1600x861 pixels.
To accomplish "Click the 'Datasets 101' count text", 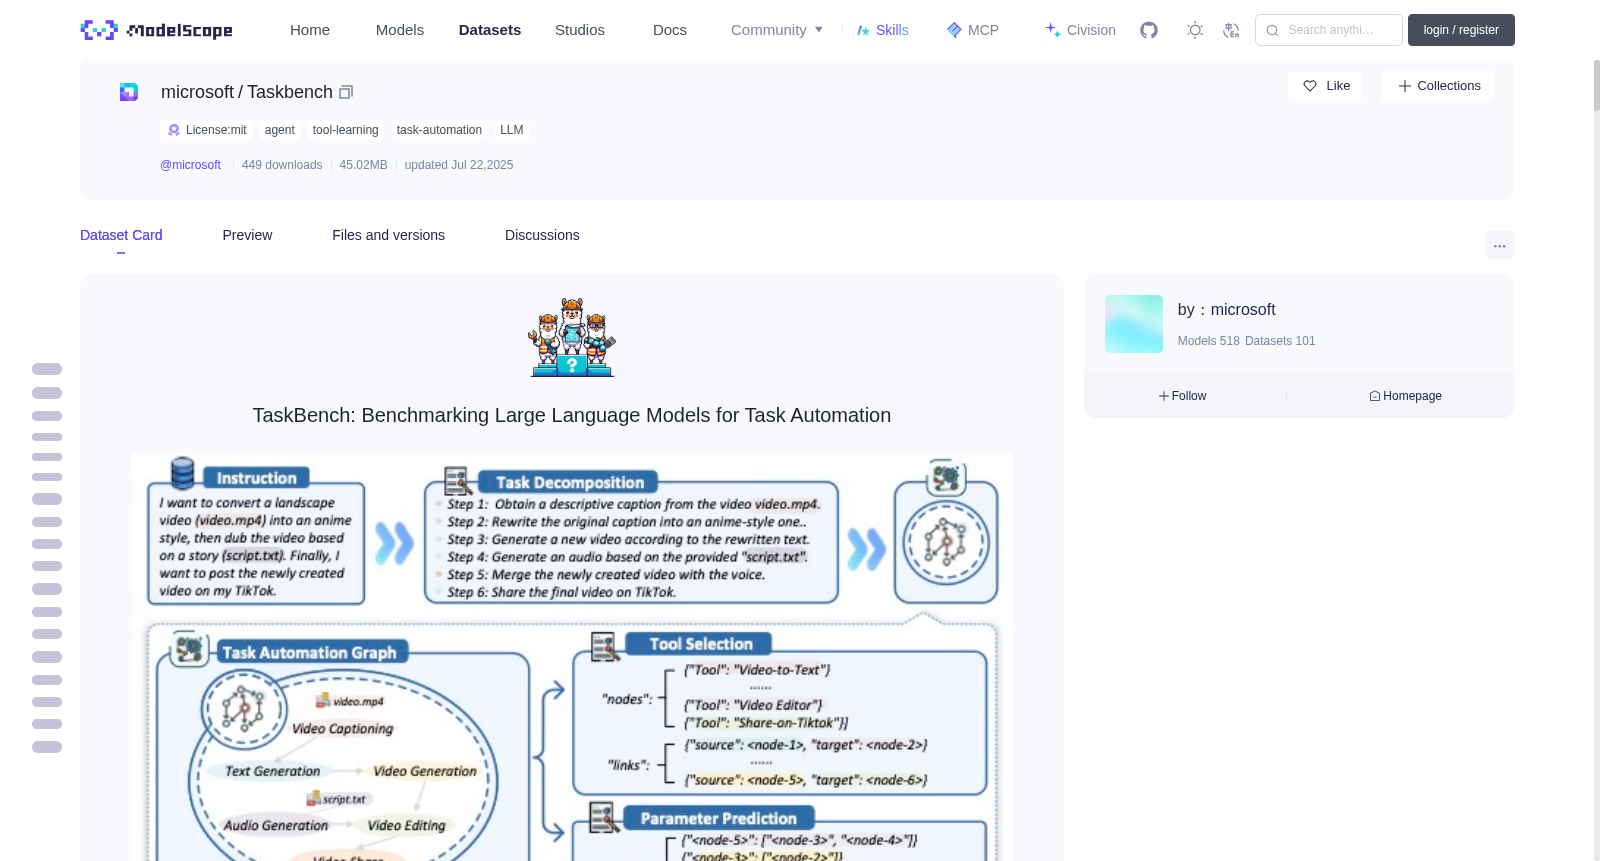I will (1280, 341).
